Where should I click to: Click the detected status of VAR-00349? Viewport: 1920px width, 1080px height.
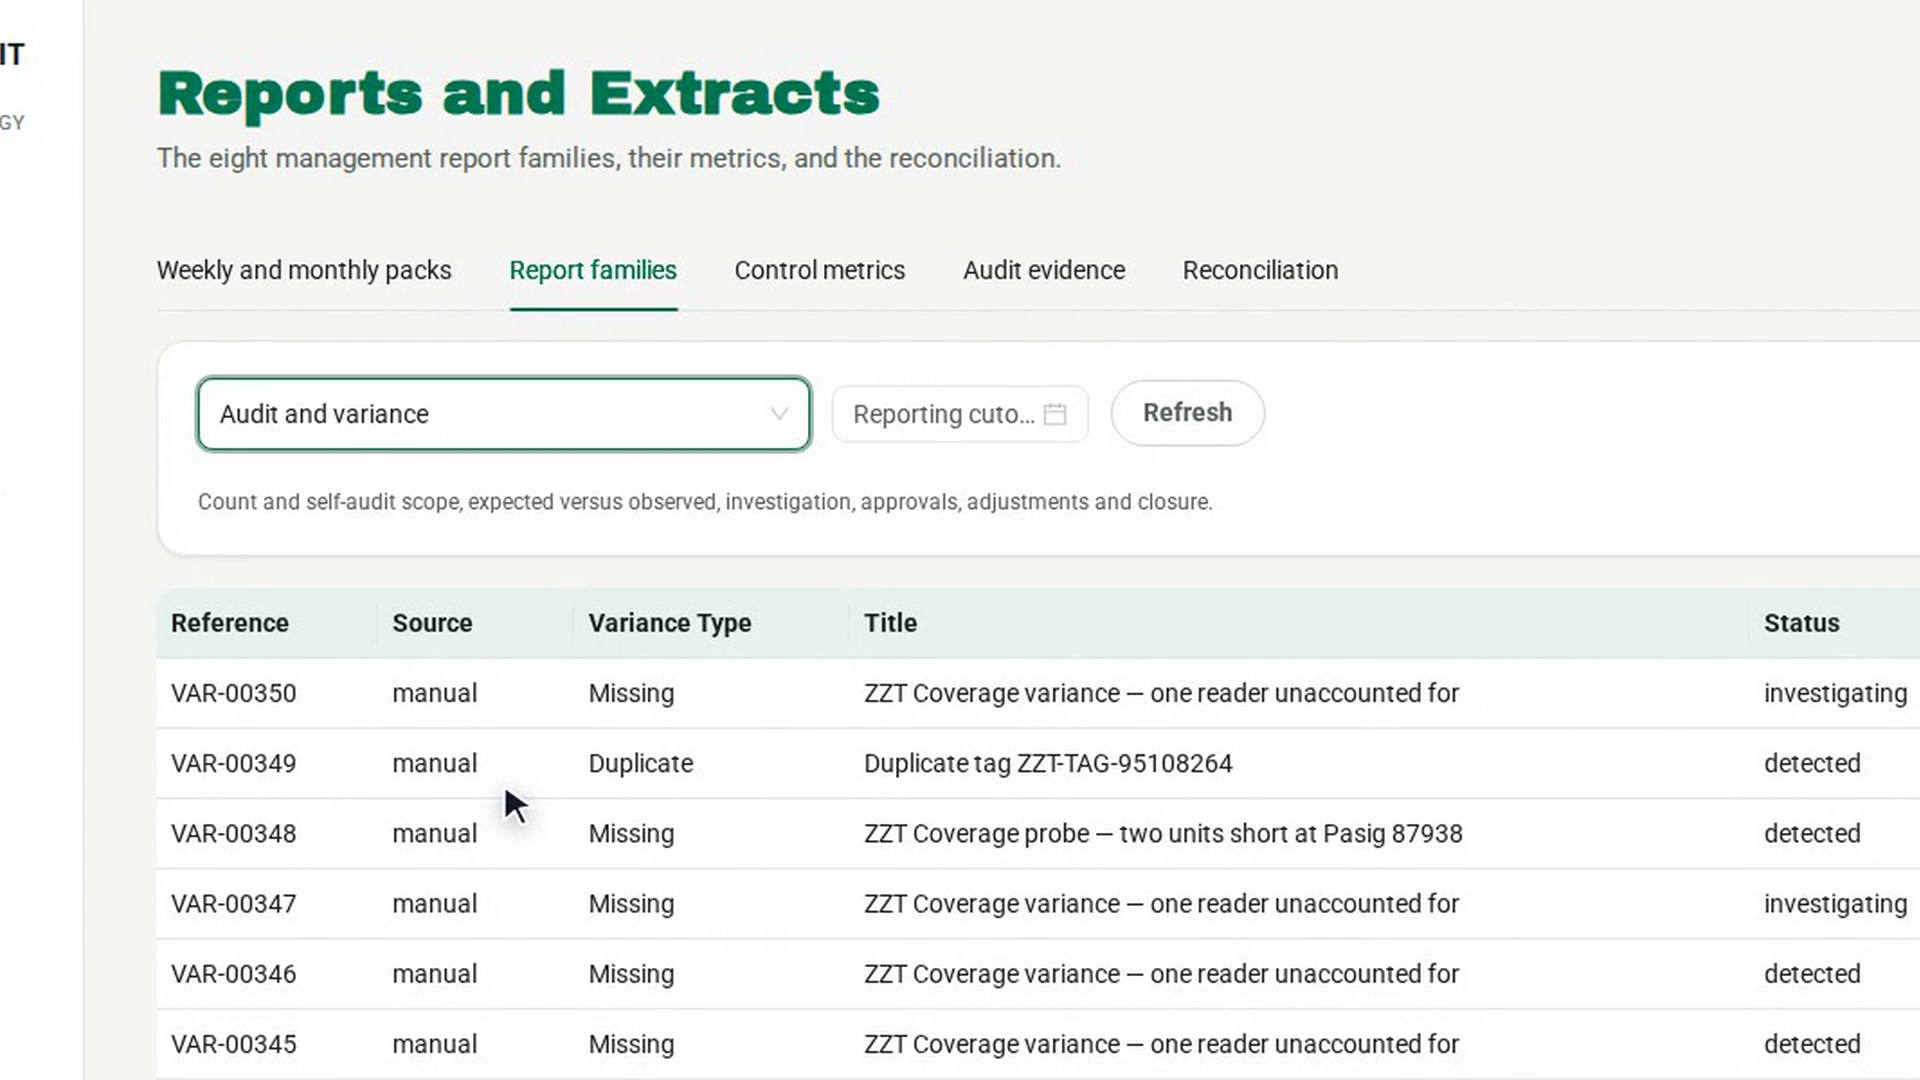1812,763
